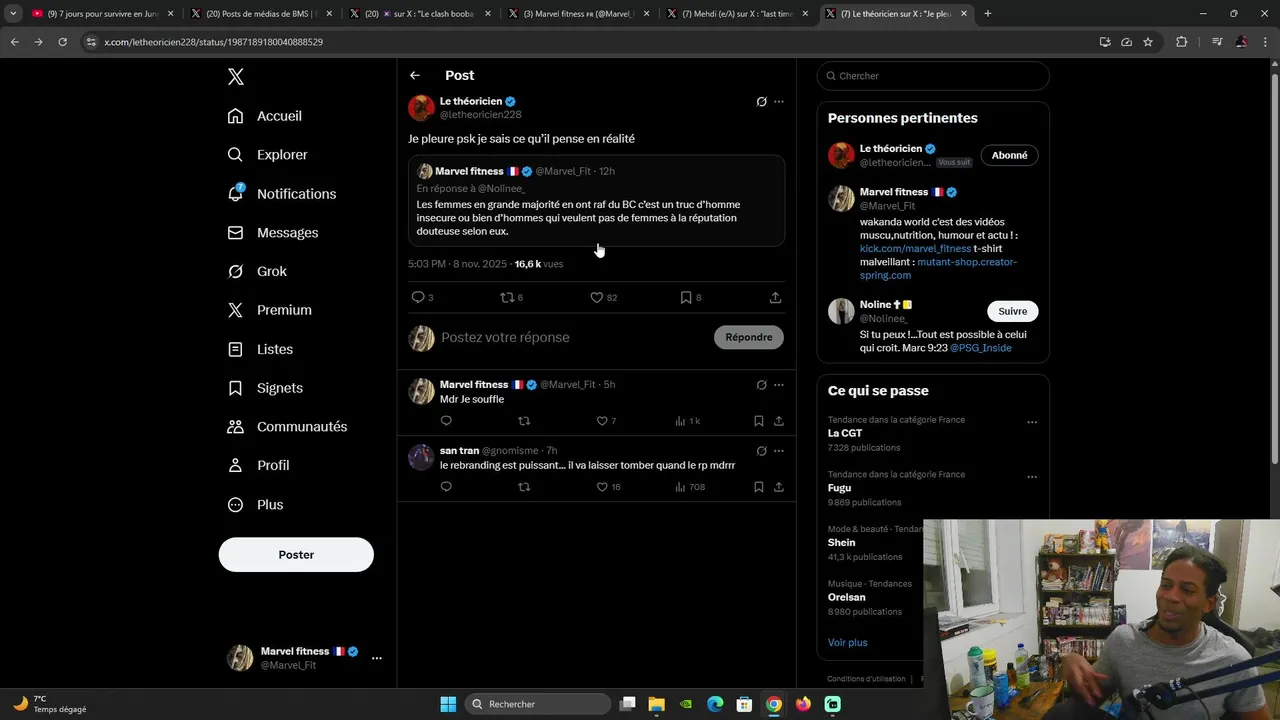Share the main post
The width and height of the screenshot is (1280, 720).
click(x=775, y=297)
